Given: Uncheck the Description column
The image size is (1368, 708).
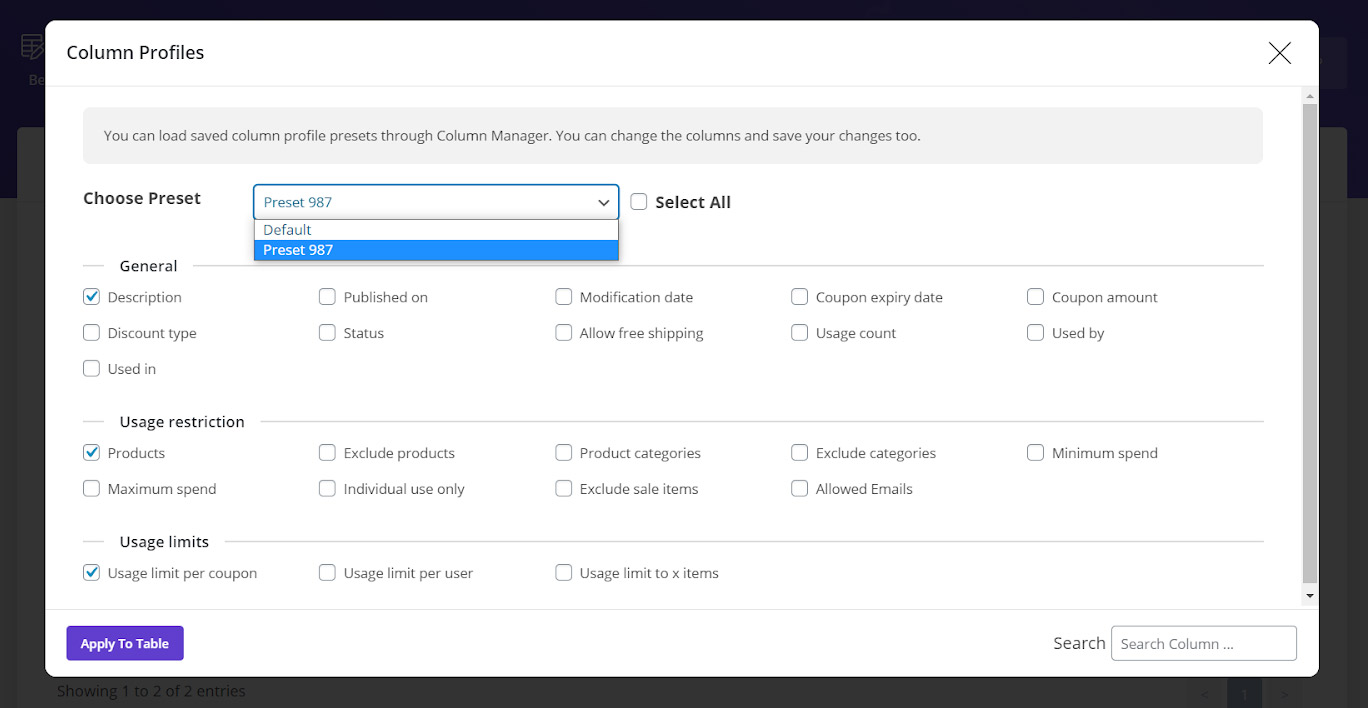Looking at the screenshot, I should 91,297.
